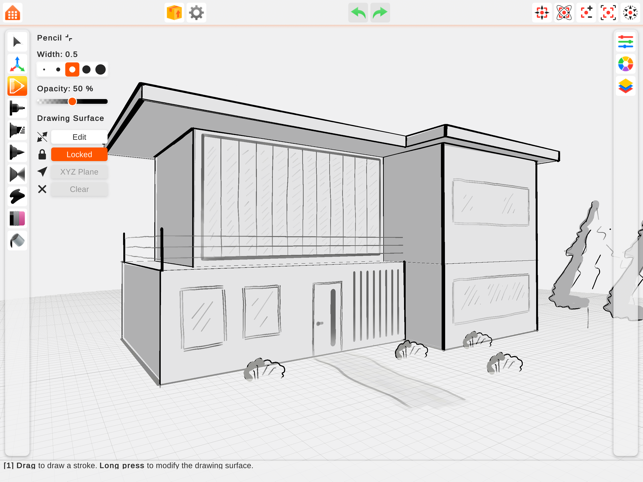Click the 'Opacity: 50 %' label
The width and height of the screenshot is (643, 482).
tap(65, 89)
